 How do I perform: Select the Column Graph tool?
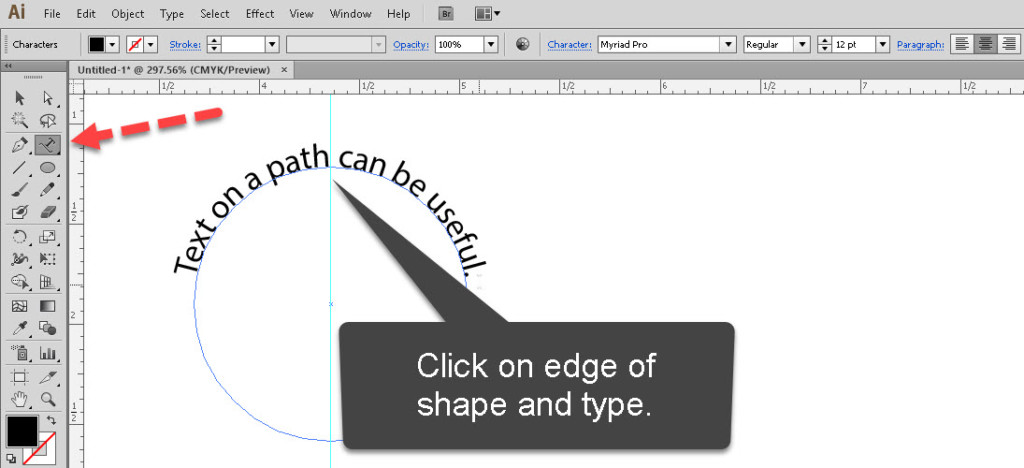click(48, 353)
